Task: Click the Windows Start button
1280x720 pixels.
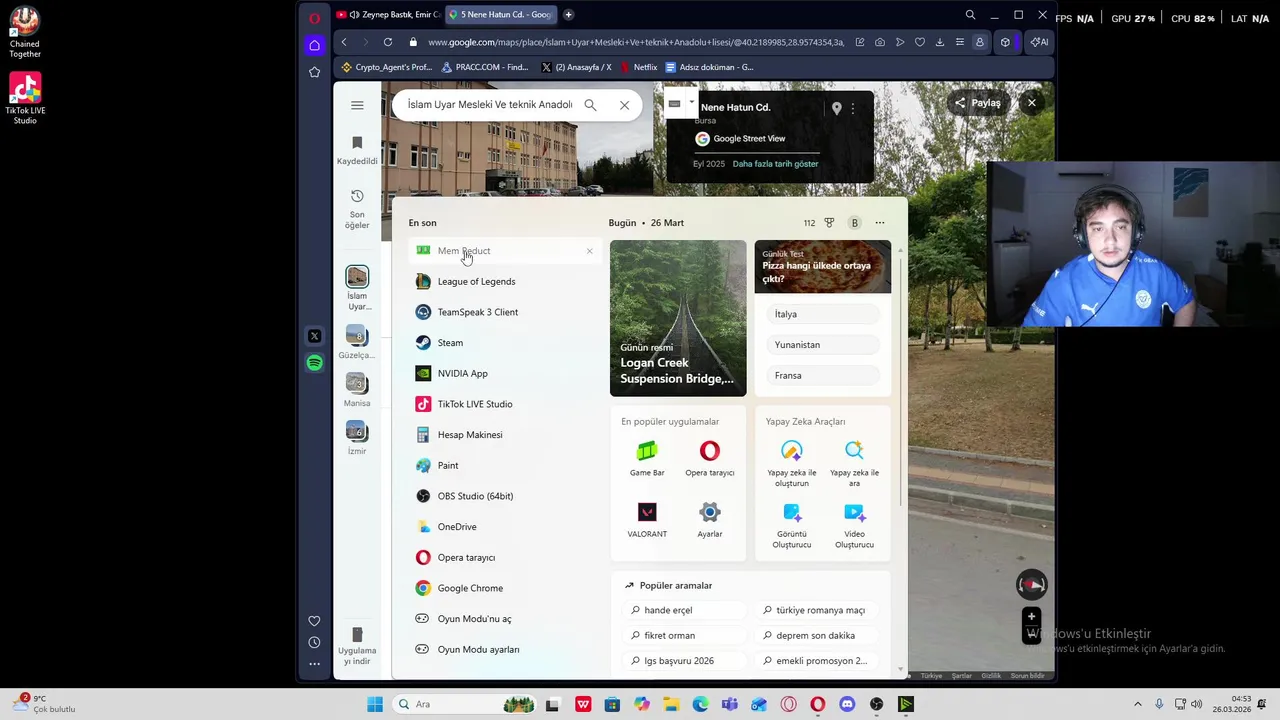Action: click(x=375, y=704)
